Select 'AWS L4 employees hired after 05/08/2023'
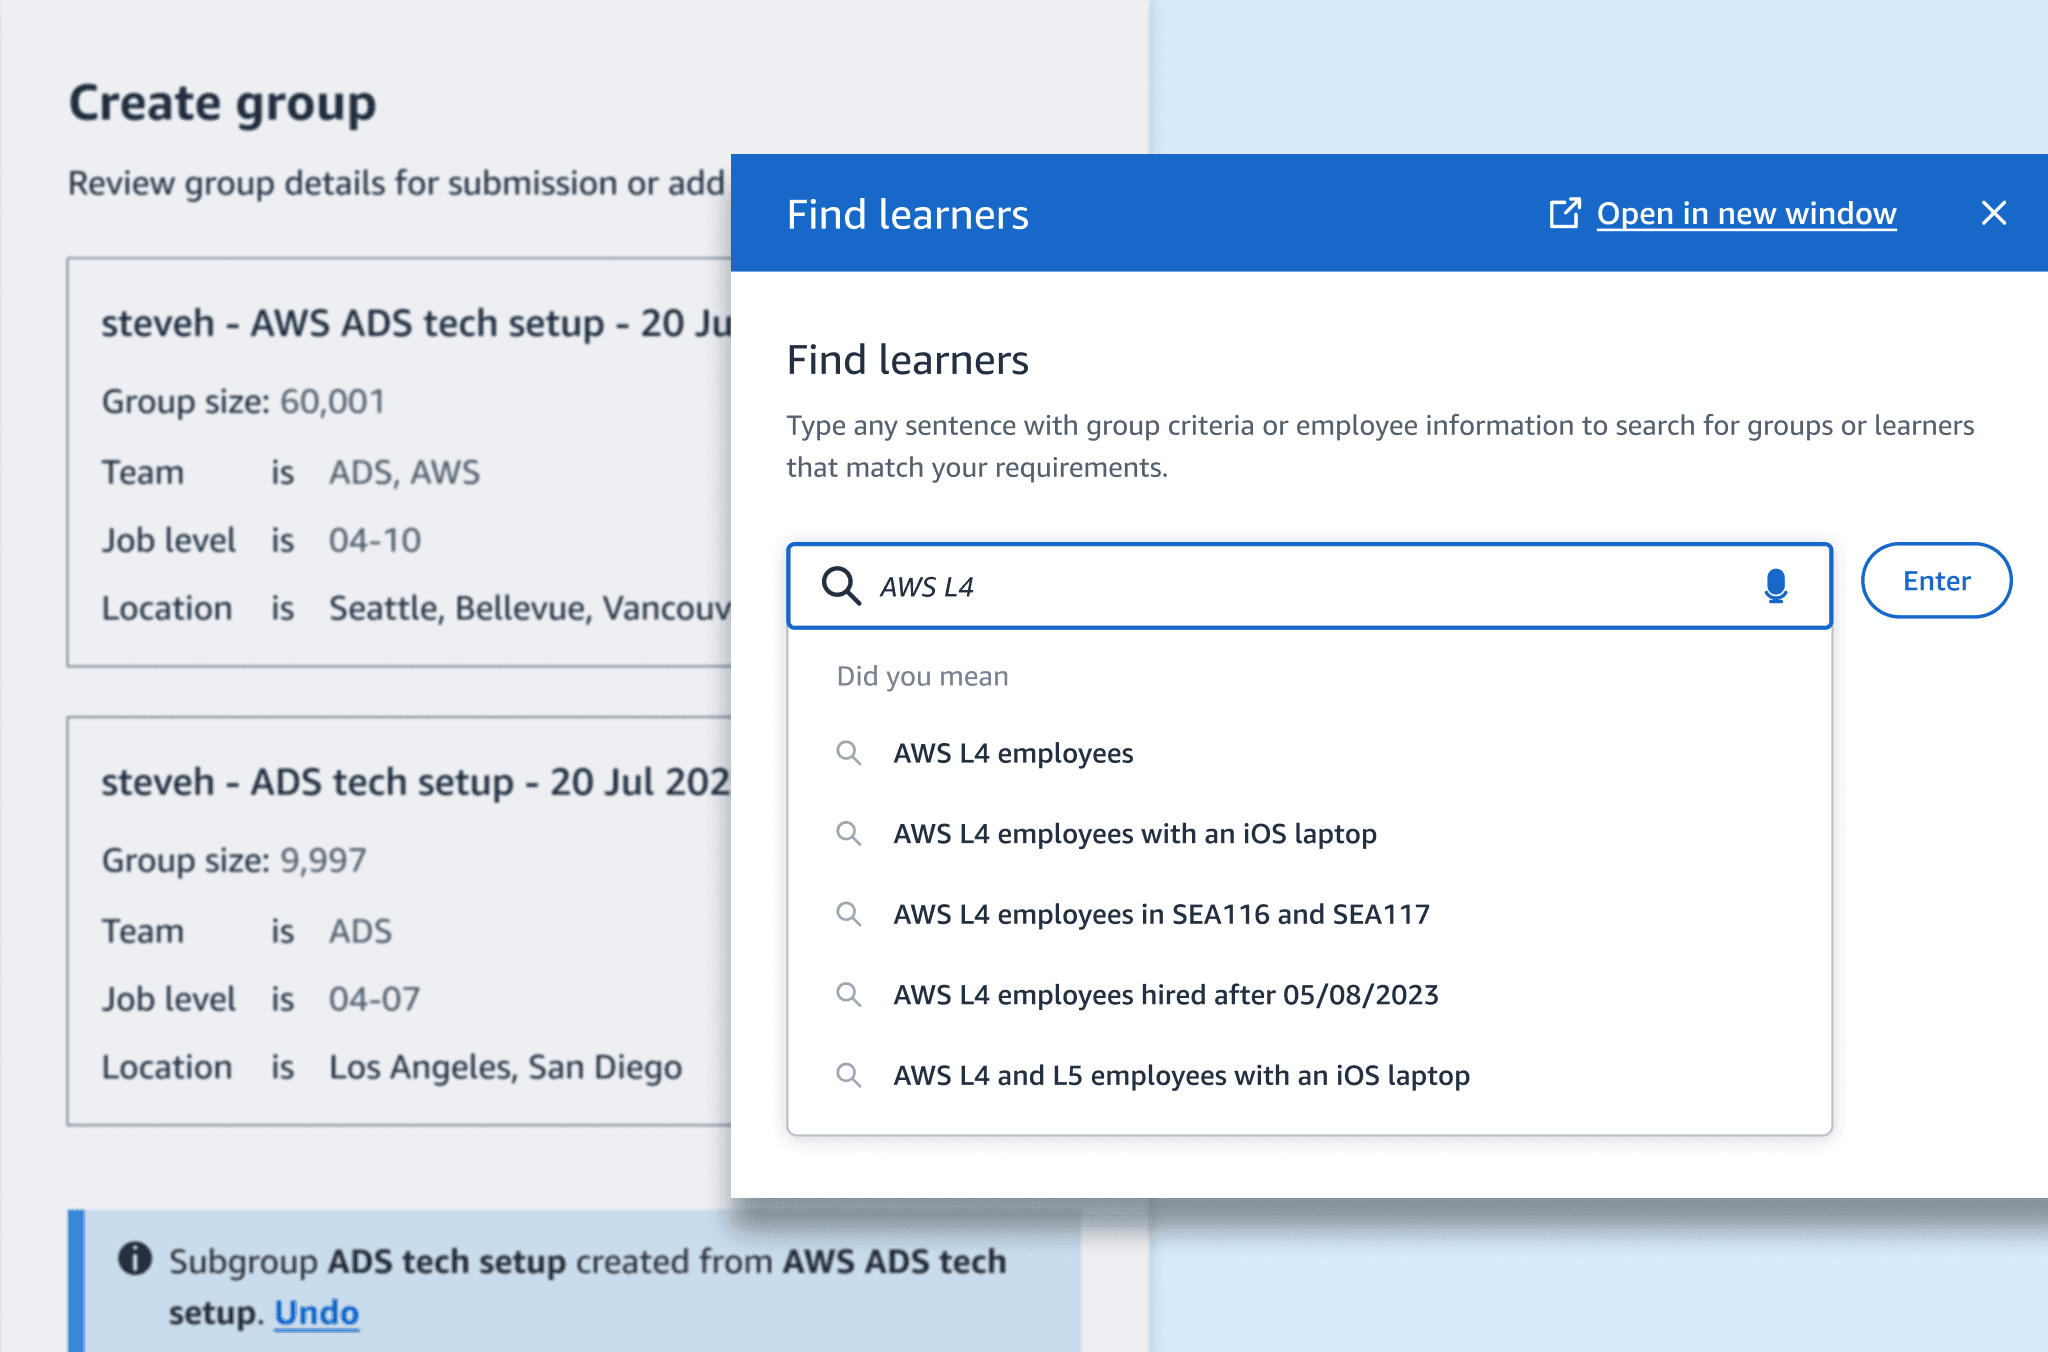This screenshot has width=2048, height=1352. pyautogui.click(x=1165, y=995)
